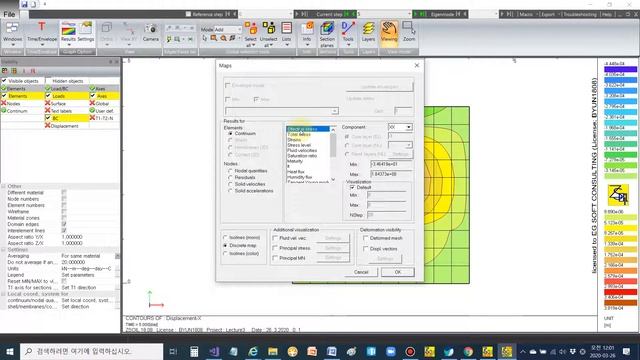Collapse the Settings properties section

[x=4, y=249]
